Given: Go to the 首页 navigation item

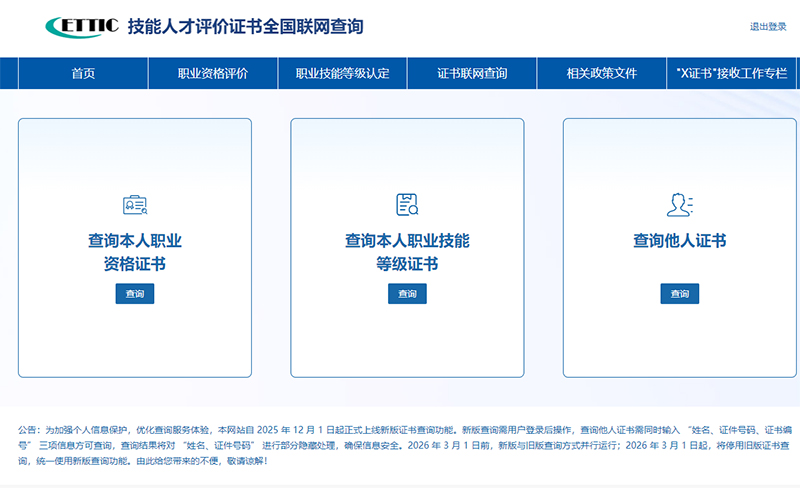Looking at the screenshot, I should tap(83, 73).
